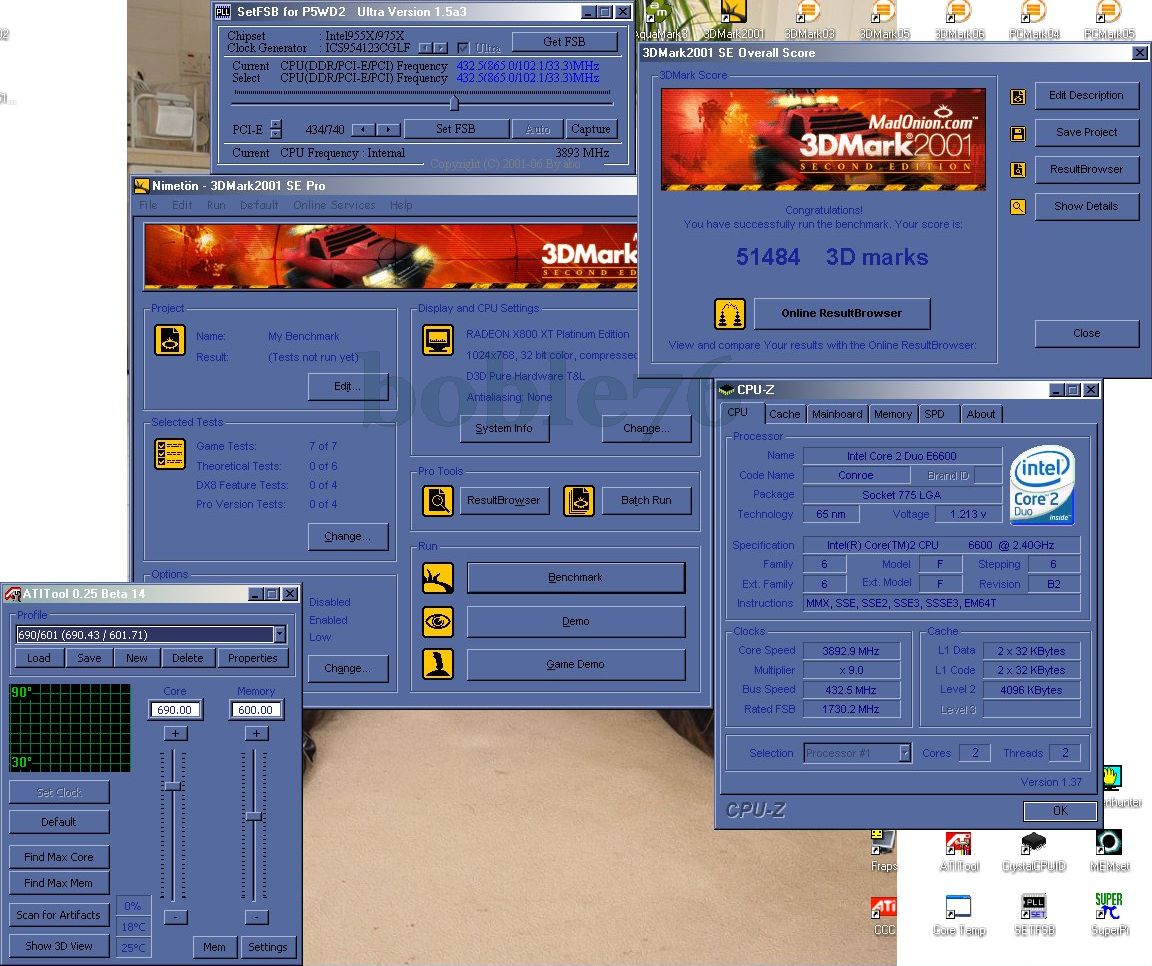Click the Set FSB button
The height and width of the screenshot is (966, 1152).
456,129
